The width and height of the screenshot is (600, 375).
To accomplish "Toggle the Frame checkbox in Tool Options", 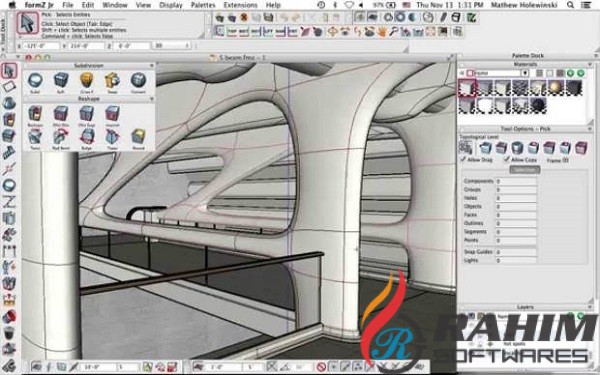I will tap(566, 160).
